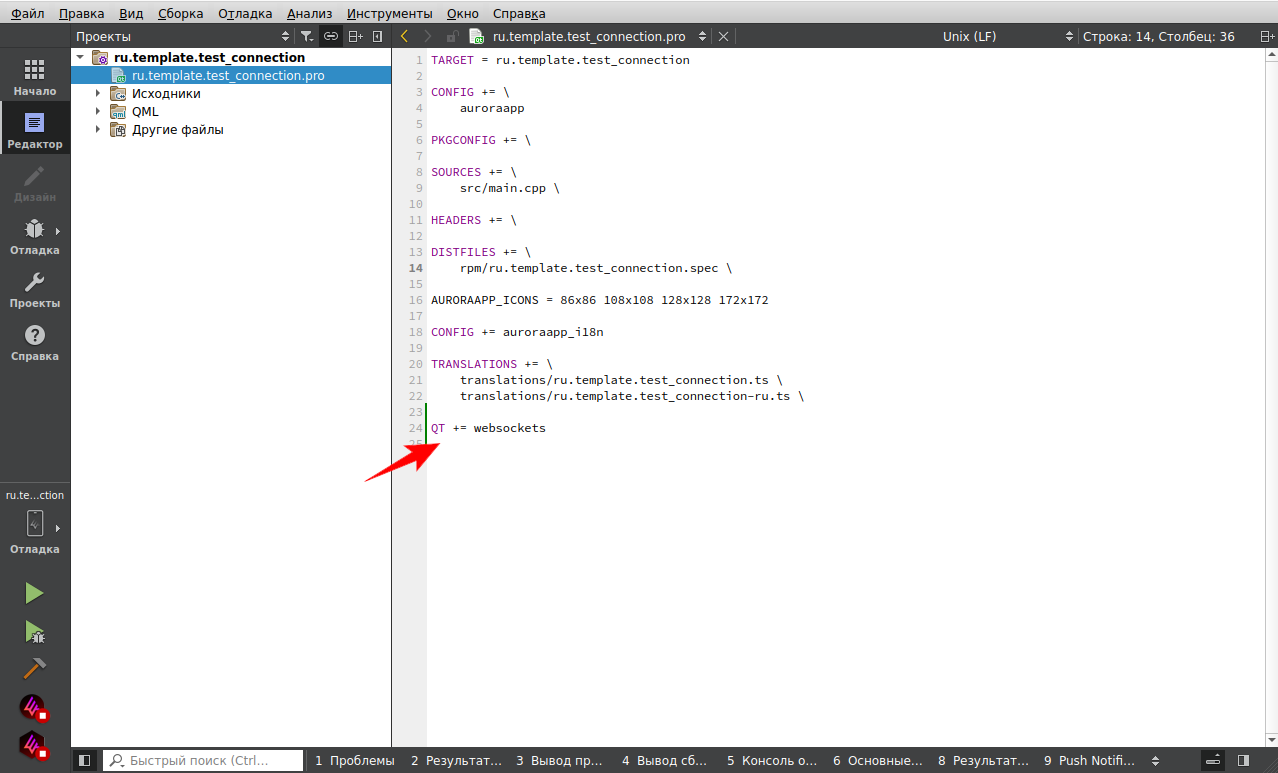This screenshot has height=773, width=1278.
Task: Open the Инструменты menu
Action: [x=389, y=13]
